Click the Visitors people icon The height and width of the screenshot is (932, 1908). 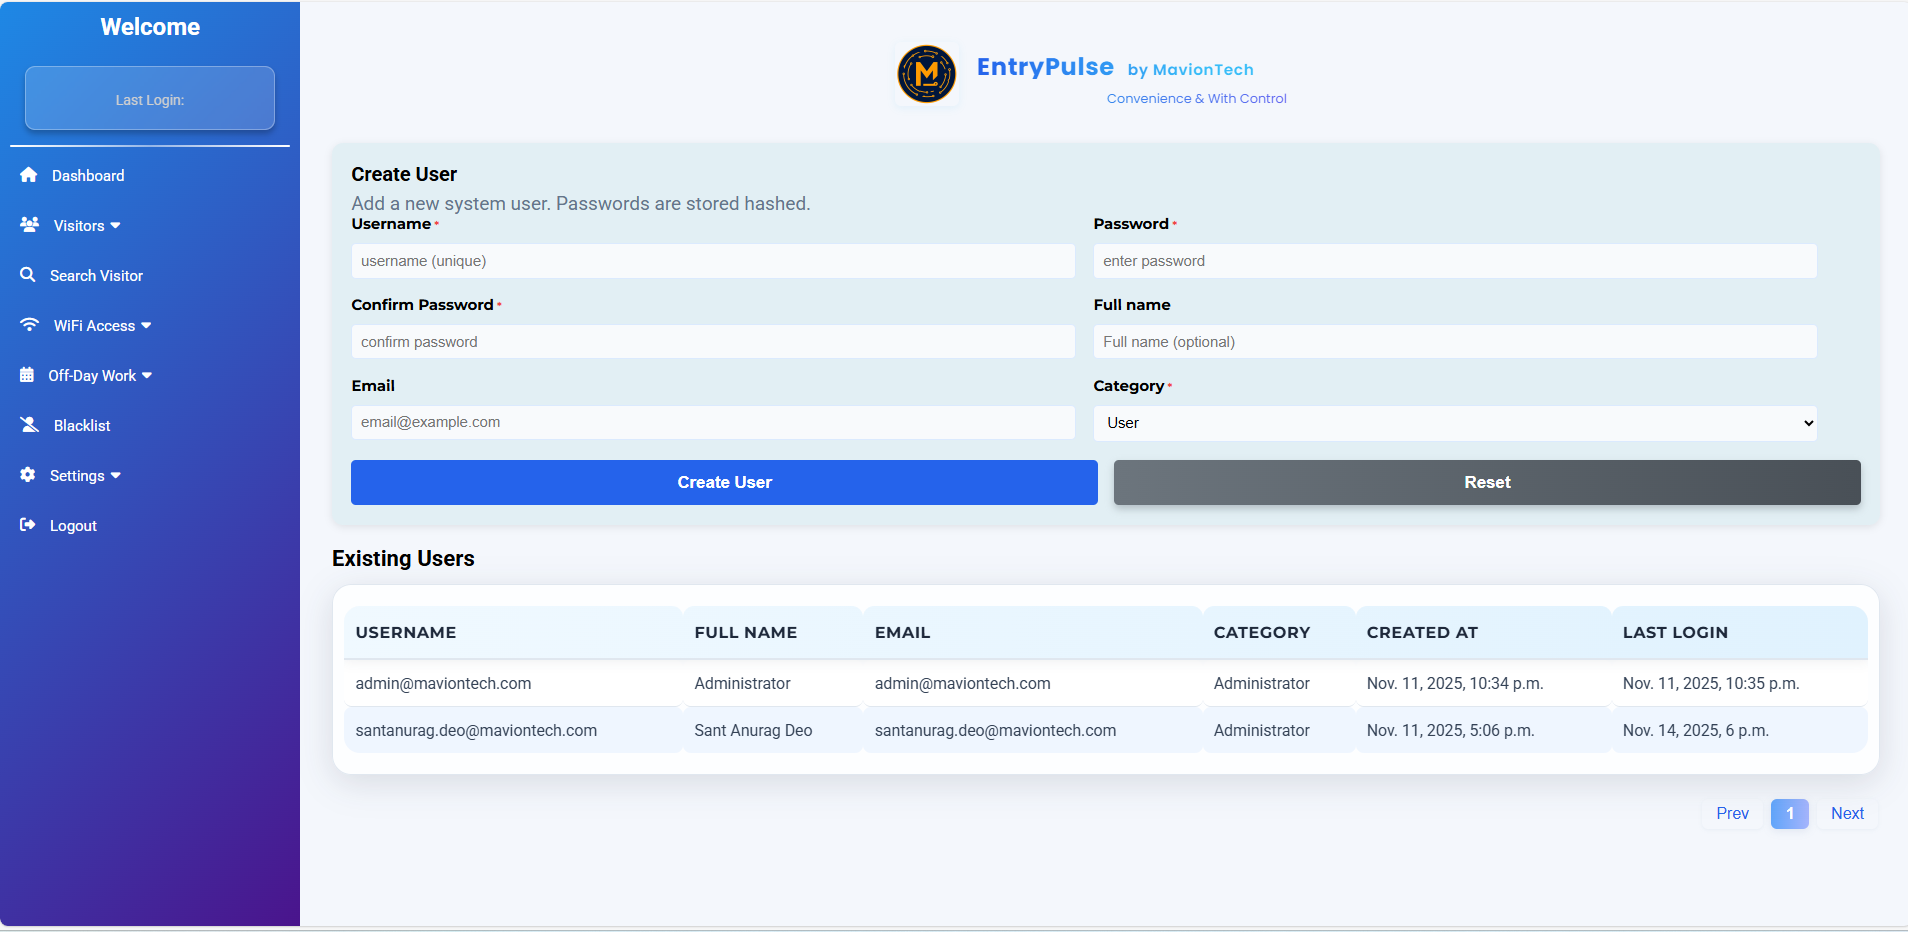click(30, 225)
